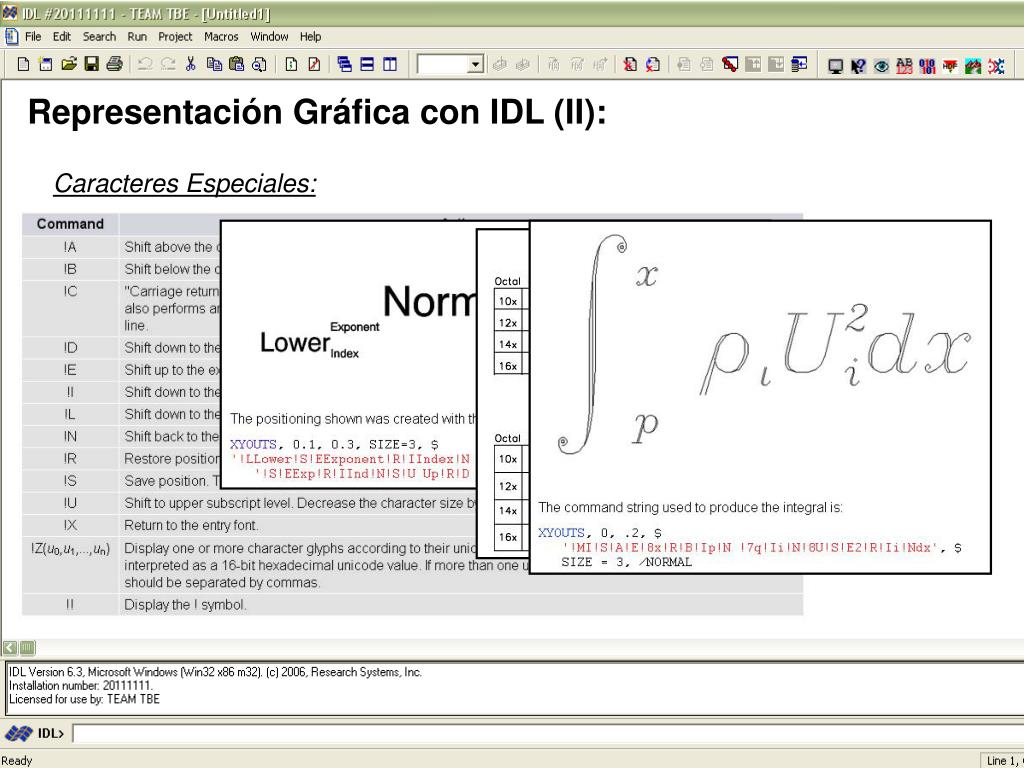Viewport: 1024px width, 768px height.
Task: Cascade windows using the overlapping windows icon
Action: [345, 64]
